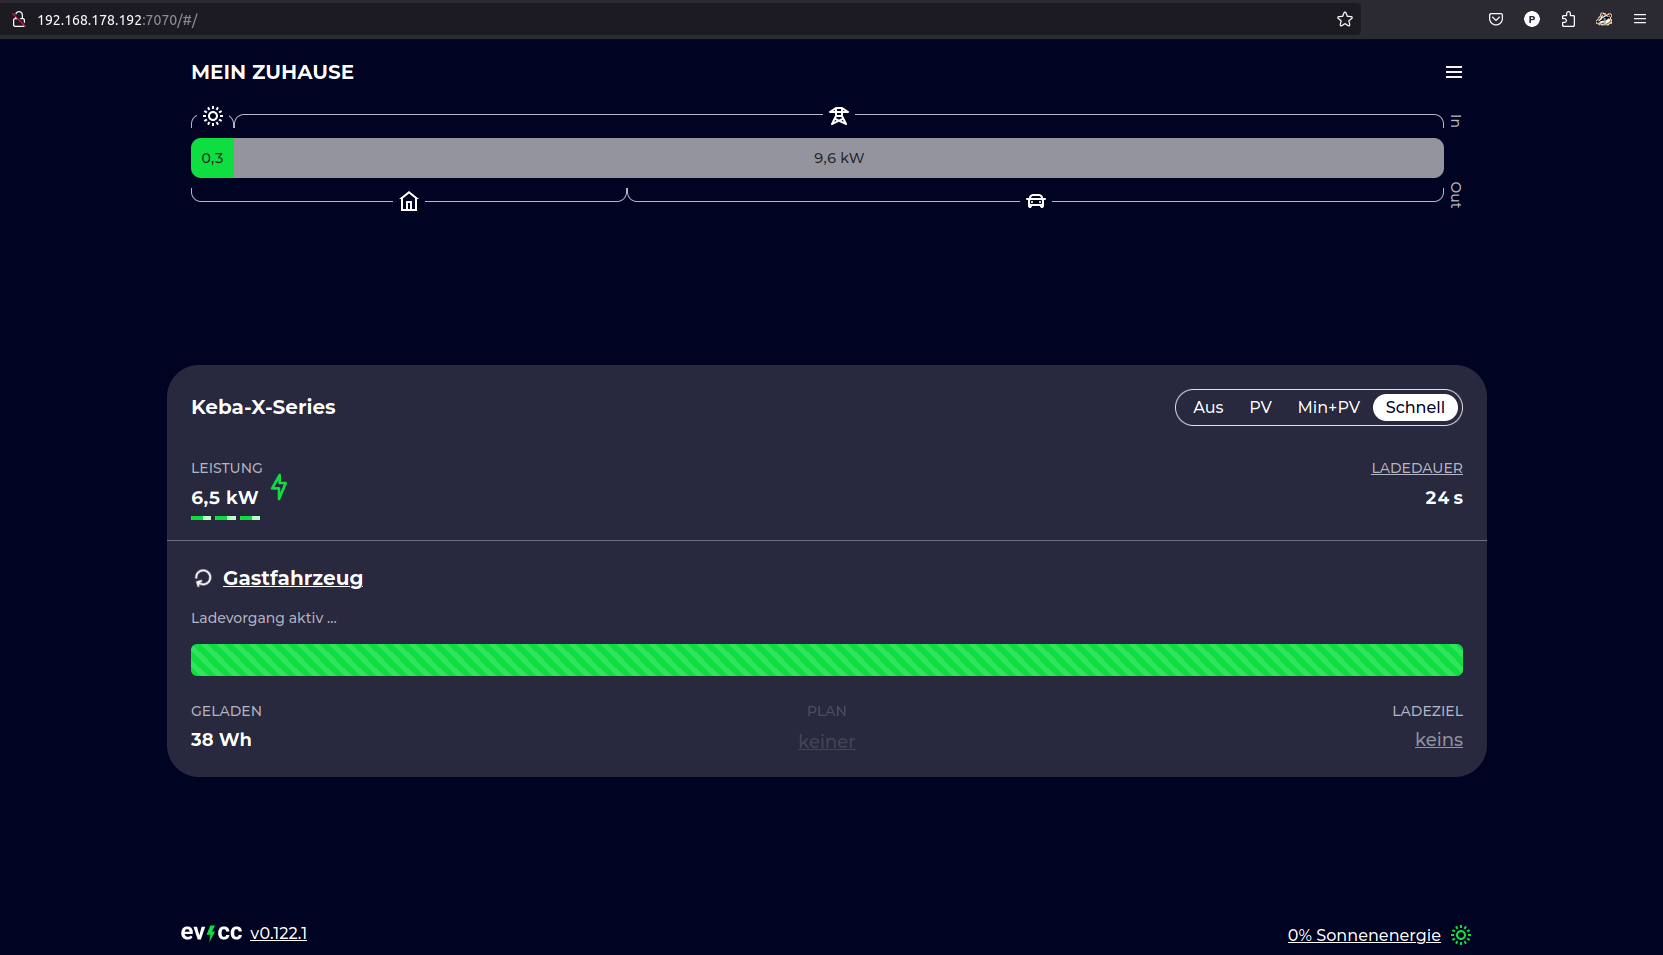Select Min+PV charging mode
The image size is (1663, 955).
(1328, 407)
